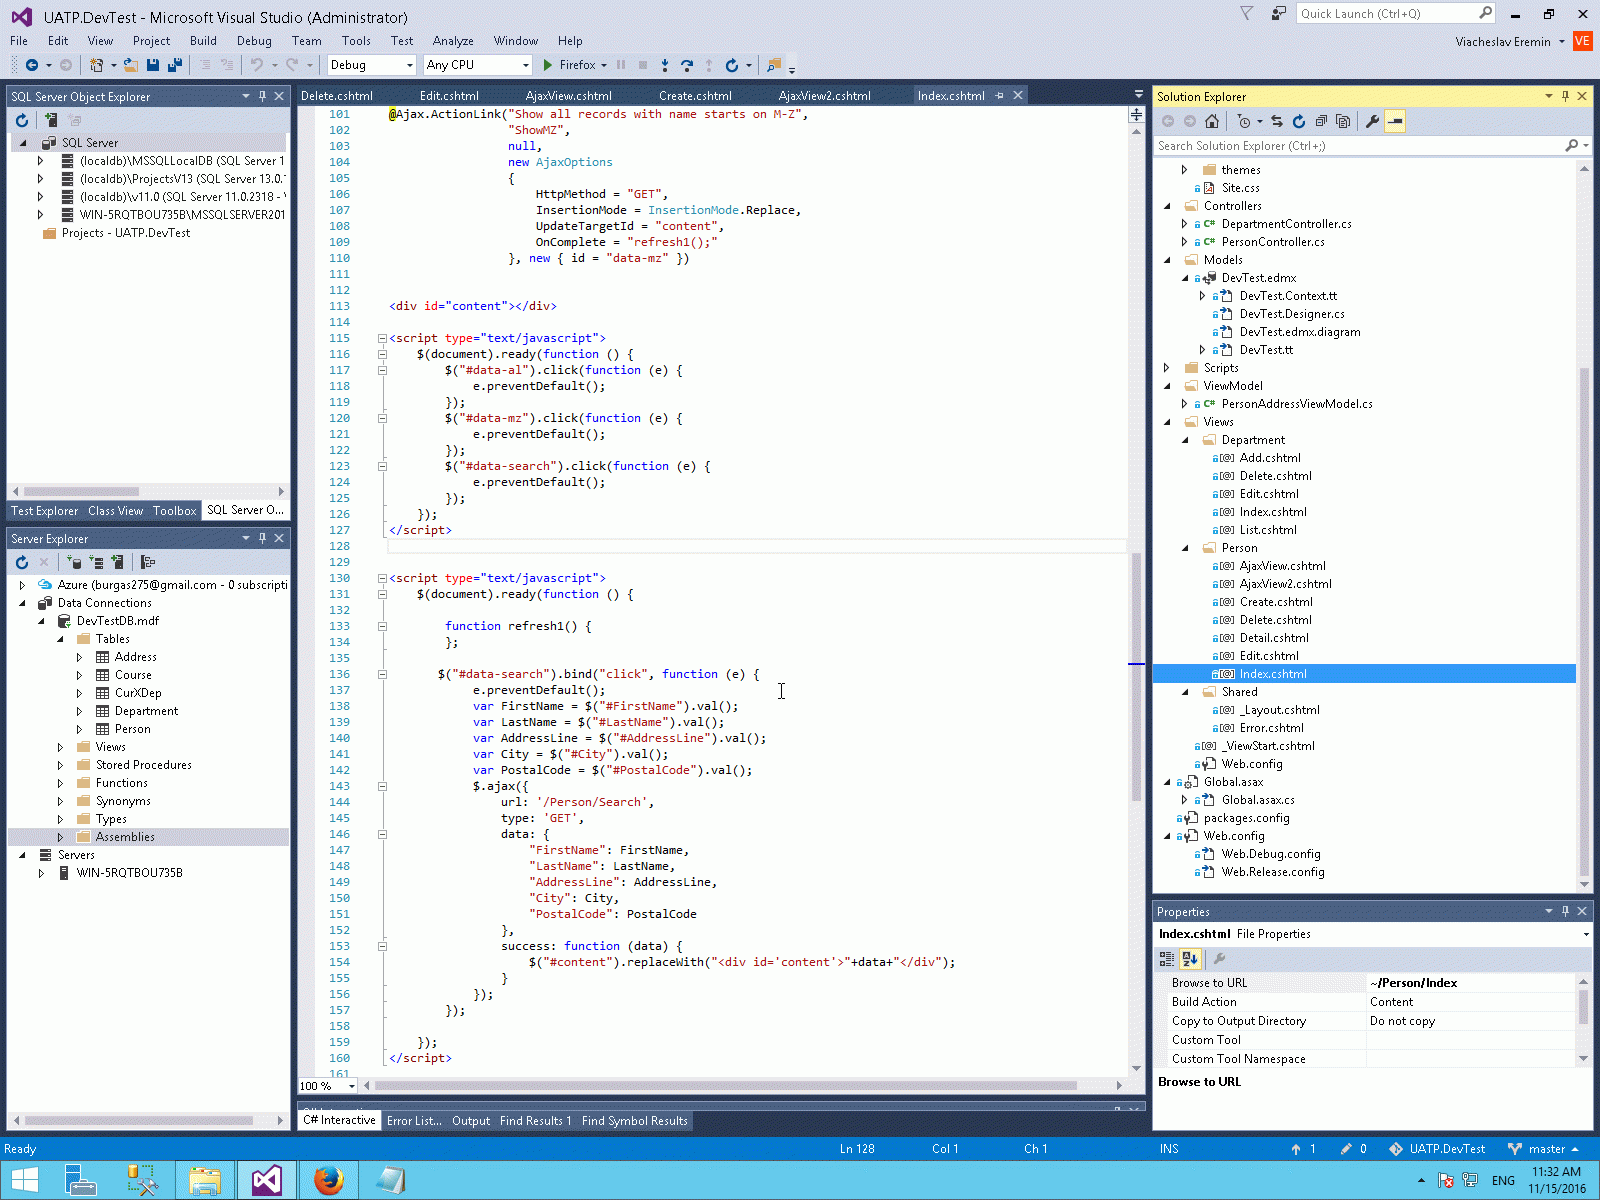Screen dimensions: 1600x1200
Task: Click Sync with Active Document icon
Action: click(1277, 121)
